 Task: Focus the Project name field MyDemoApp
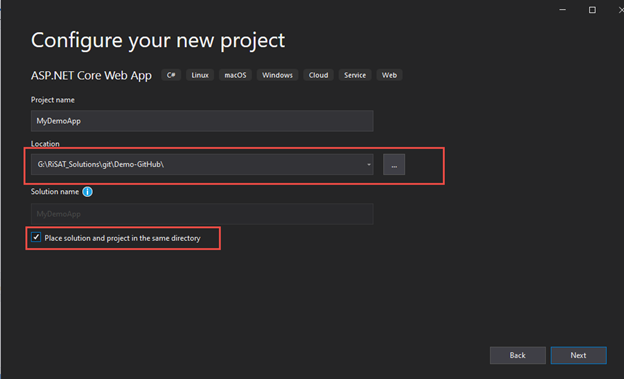202,121
